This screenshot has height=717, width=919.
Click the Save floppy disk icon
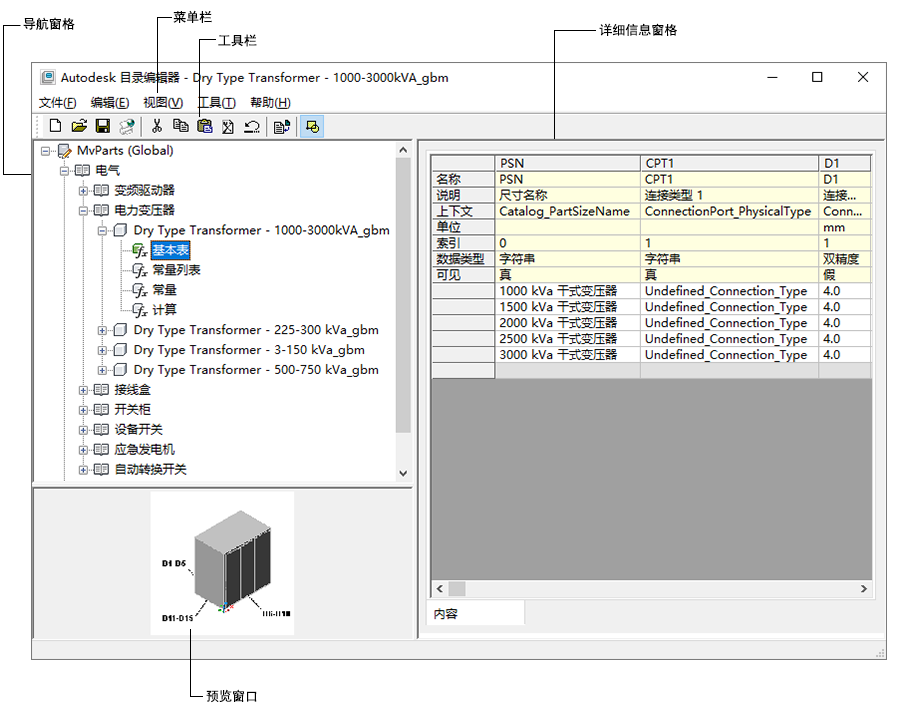tap(103, 126)
